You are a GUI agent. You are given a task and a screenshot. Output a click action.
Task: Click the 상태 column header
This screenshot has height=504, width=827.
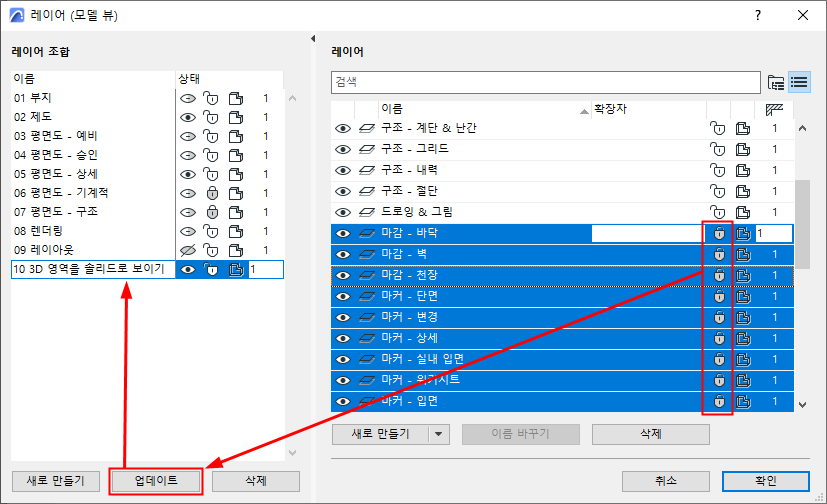[x=229, y=79]
